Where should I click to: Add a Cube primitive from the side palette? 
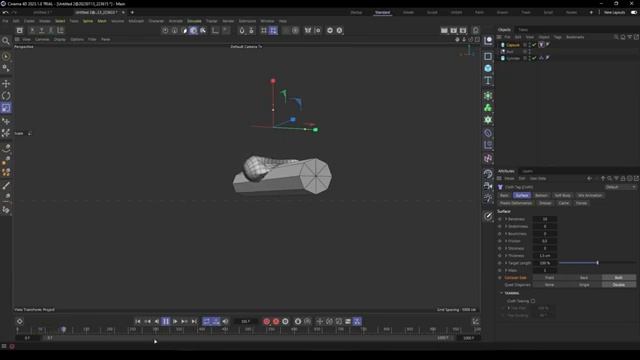[488, 56]
